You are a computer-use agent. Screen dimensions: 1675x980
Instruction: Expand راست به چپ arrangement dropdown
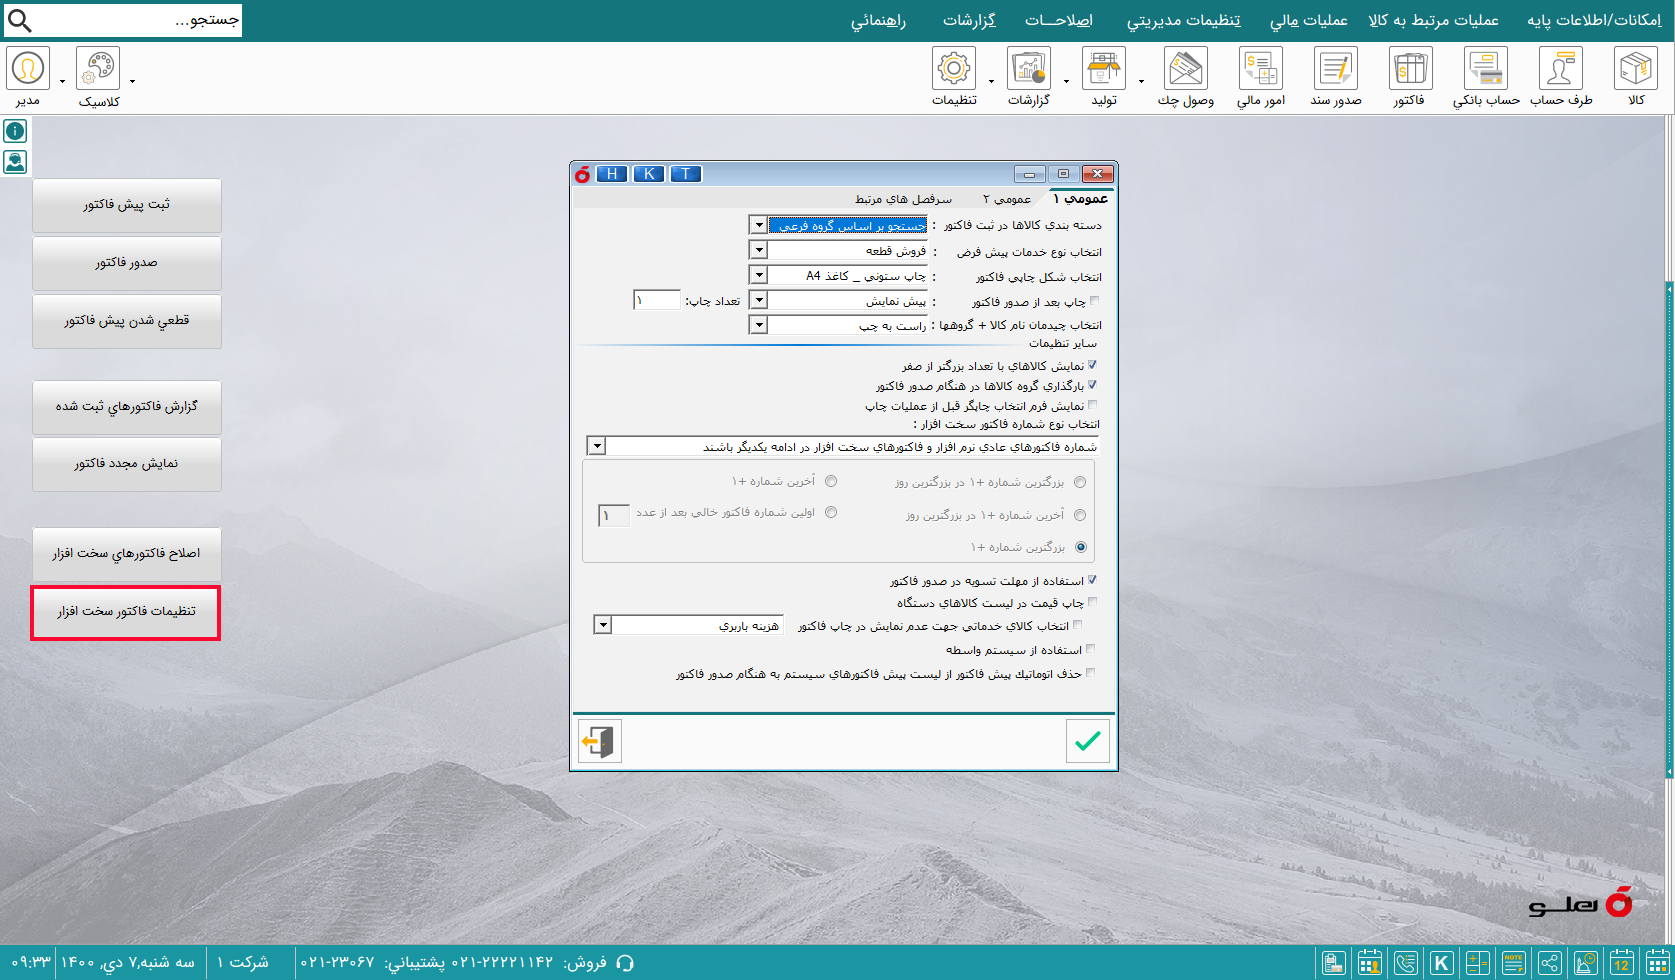point(758,325)
